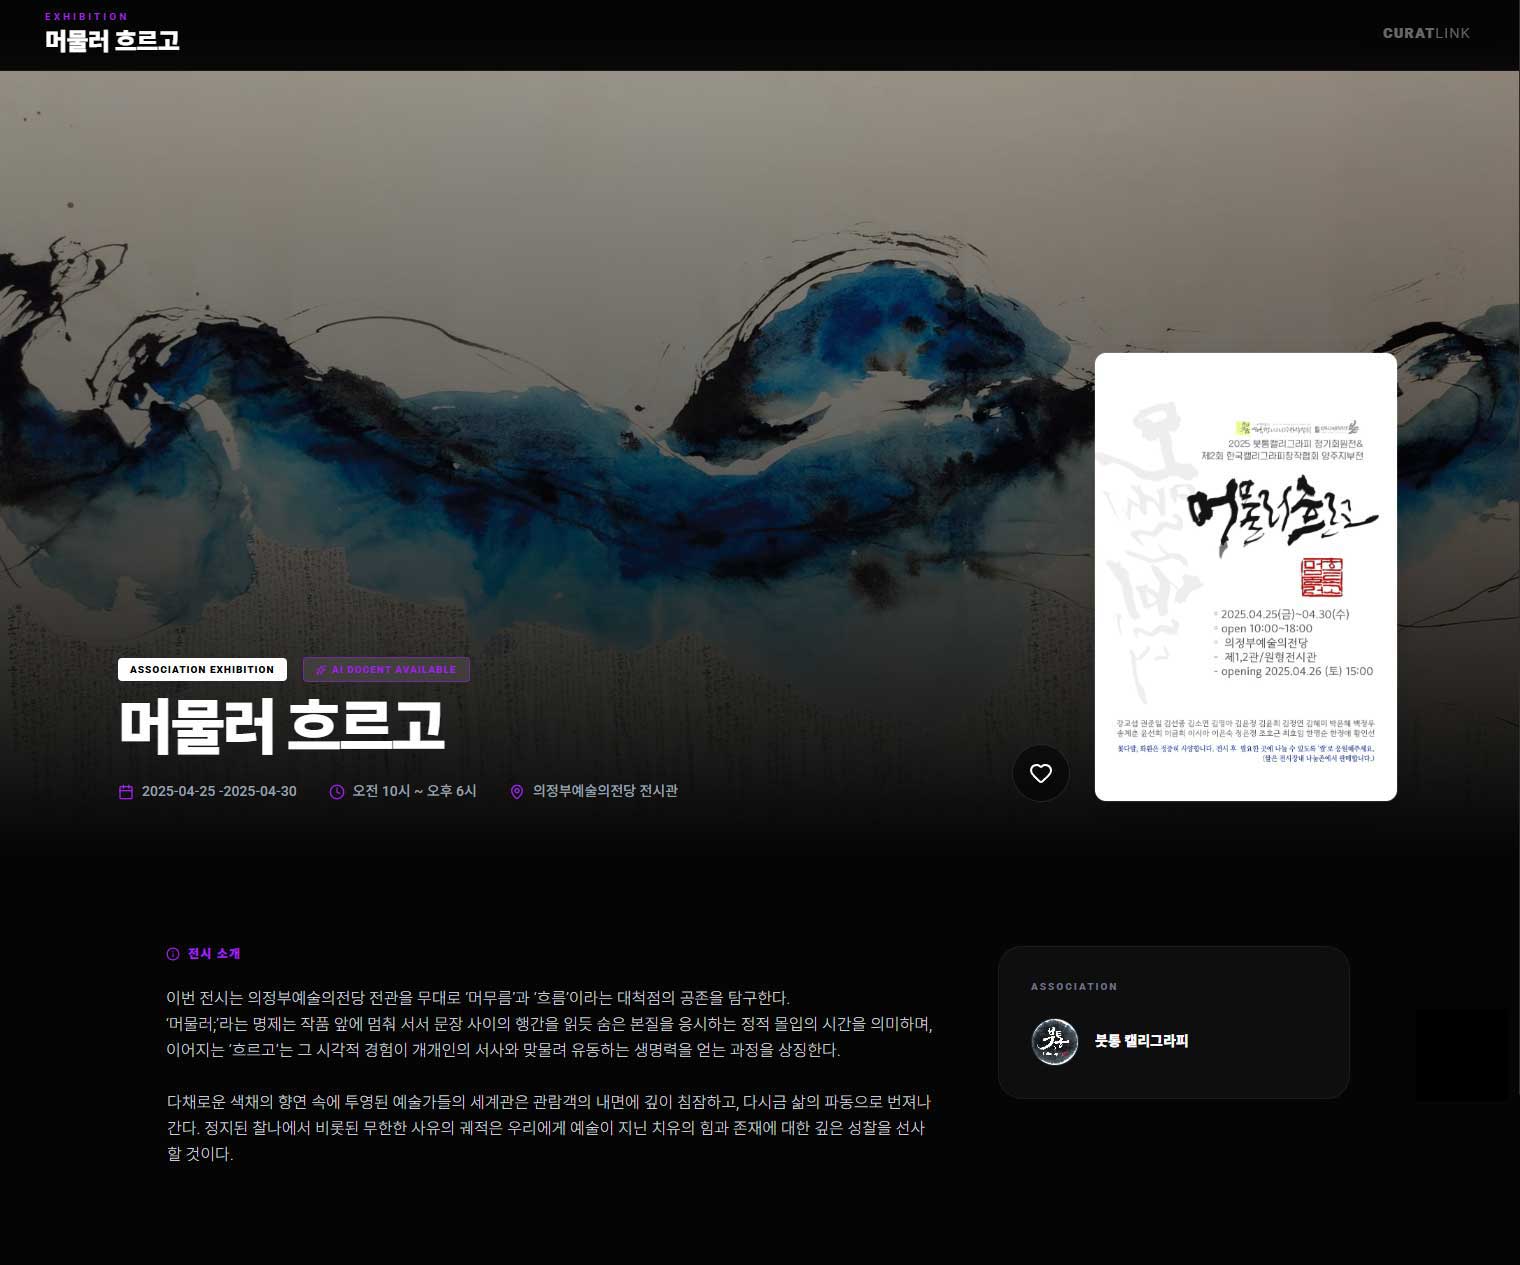Open the exhibition poster thumbnail

pos(1246,577)
